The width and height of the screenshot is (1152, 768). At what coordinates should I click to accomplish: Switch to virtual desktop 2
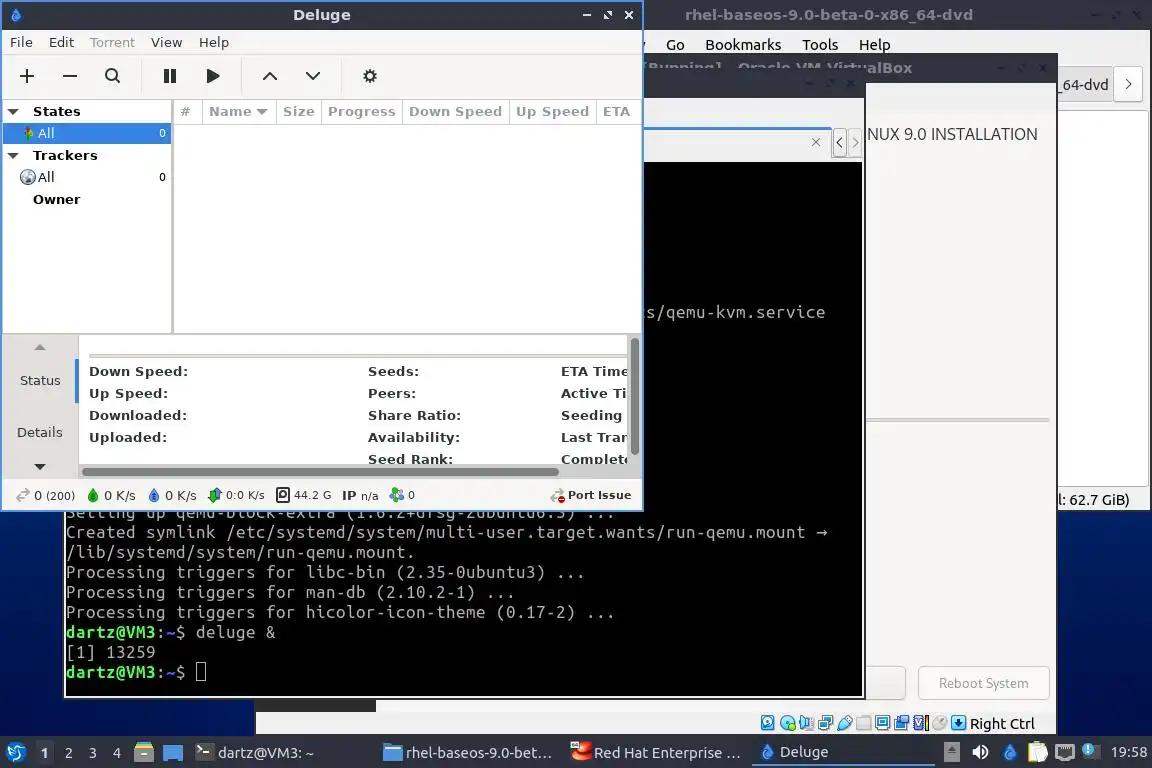(x=68, y=753)
